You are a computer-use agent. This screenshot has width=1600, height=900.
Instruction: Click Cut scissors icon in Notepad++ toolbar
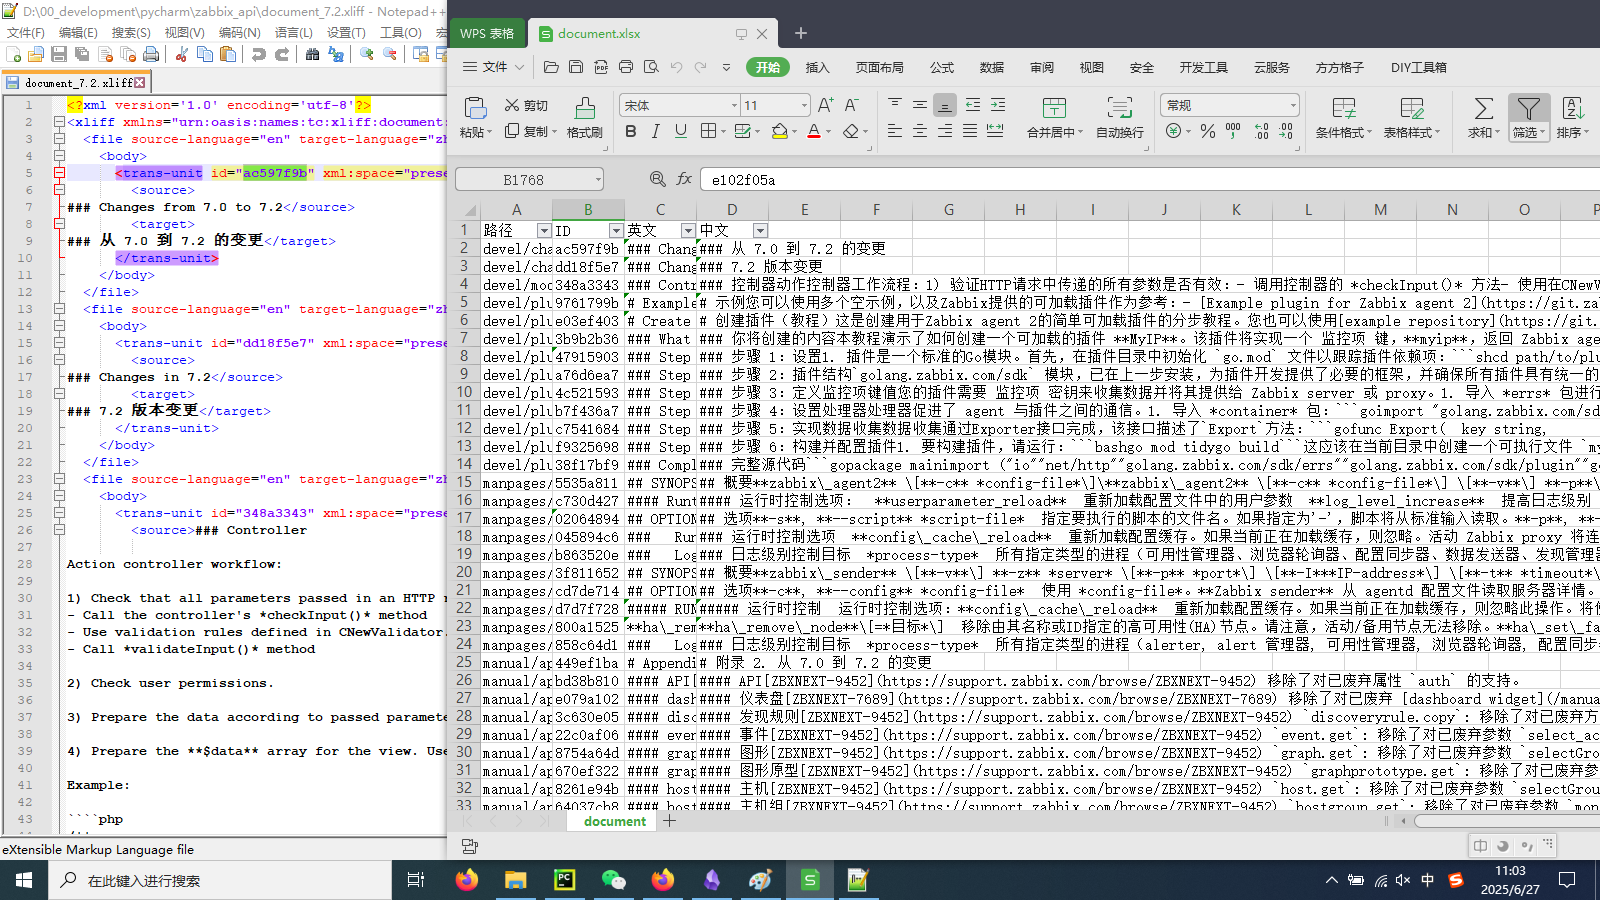(181, 54)
